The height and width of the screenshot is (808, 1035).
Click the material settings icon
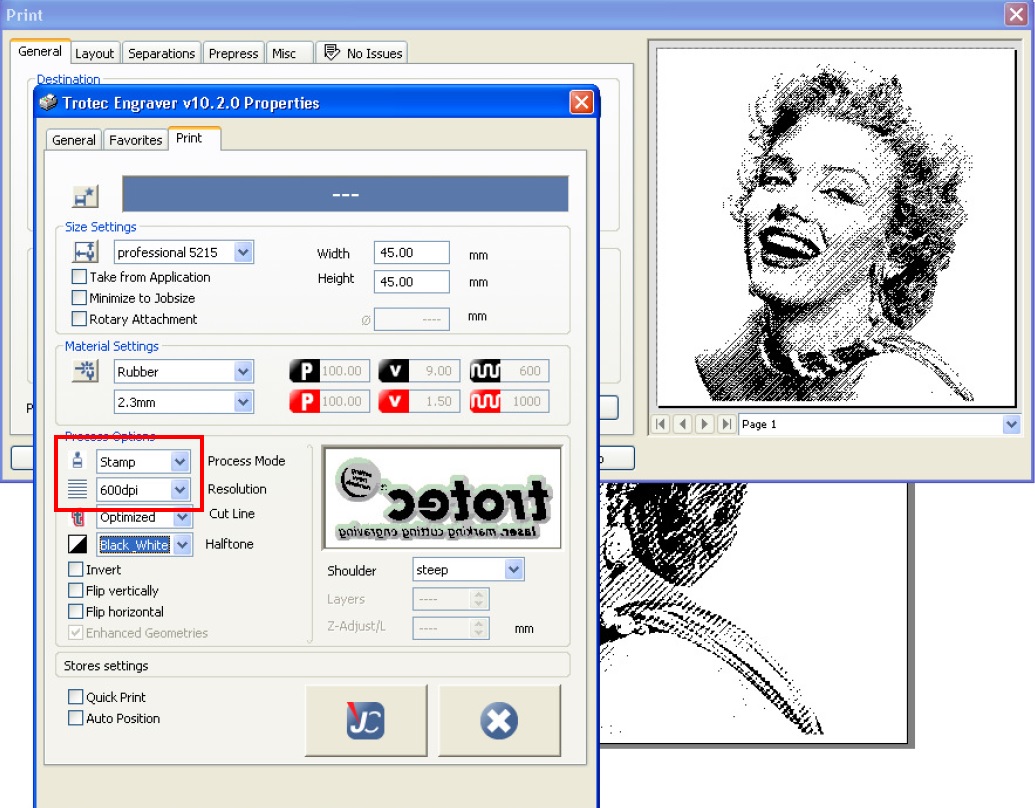(85, 372)
